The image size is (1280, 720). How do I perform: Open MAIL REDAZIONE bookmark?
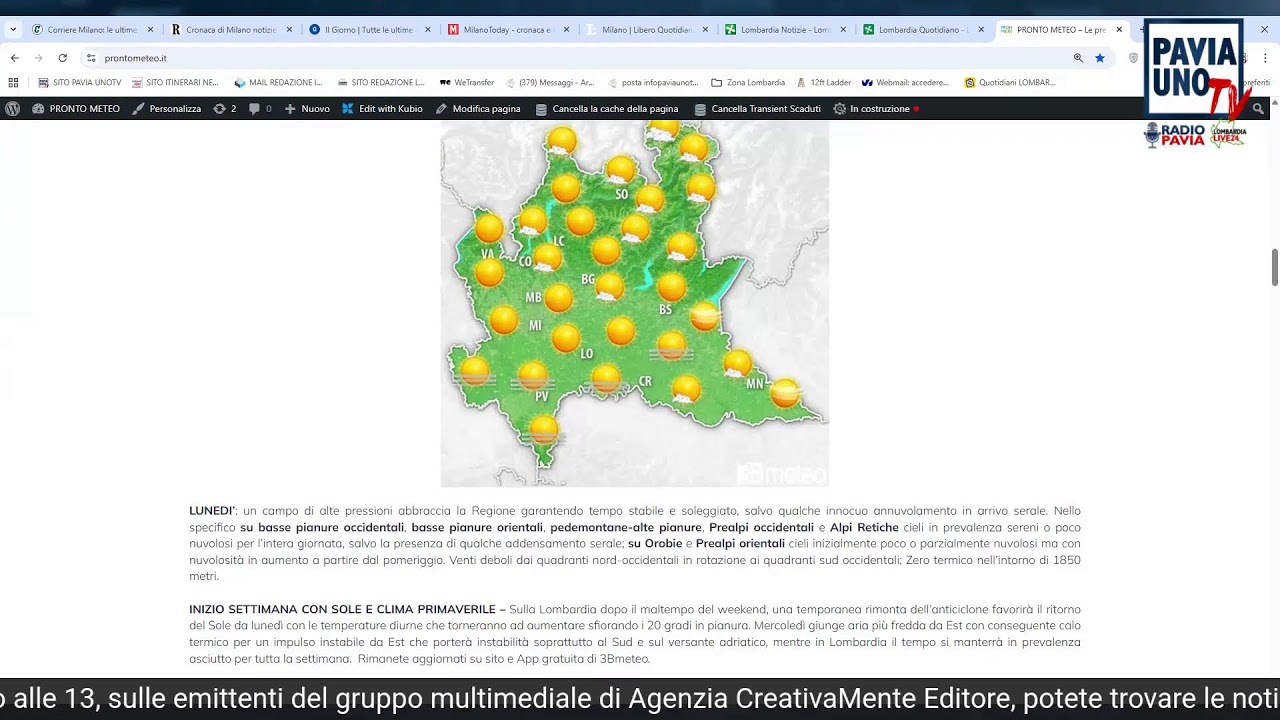coord(278,82)
